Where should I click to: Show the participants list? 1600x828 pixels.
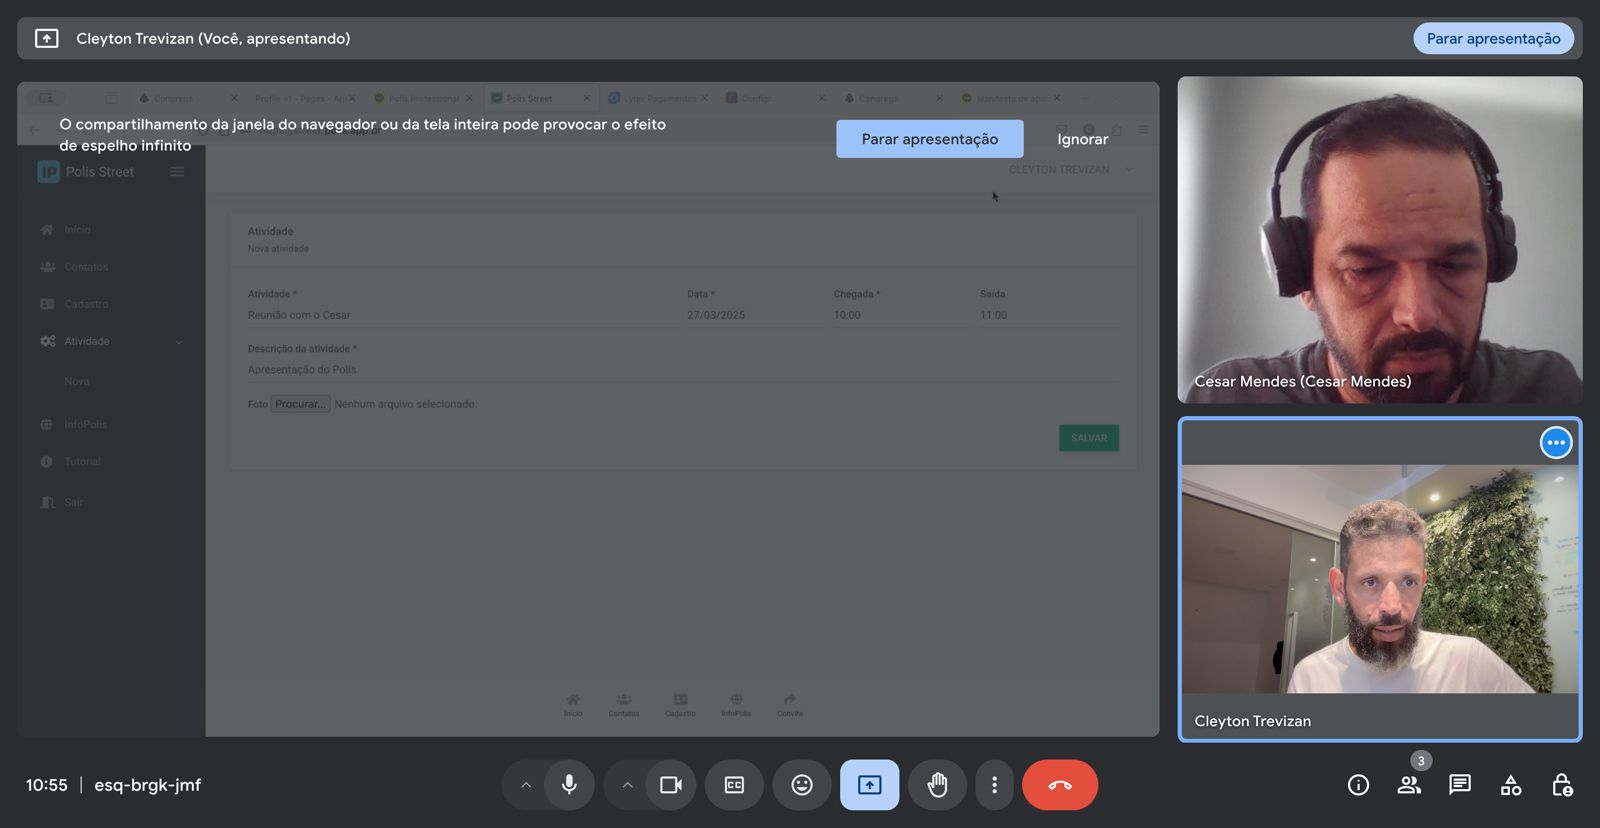point(1409,785)
